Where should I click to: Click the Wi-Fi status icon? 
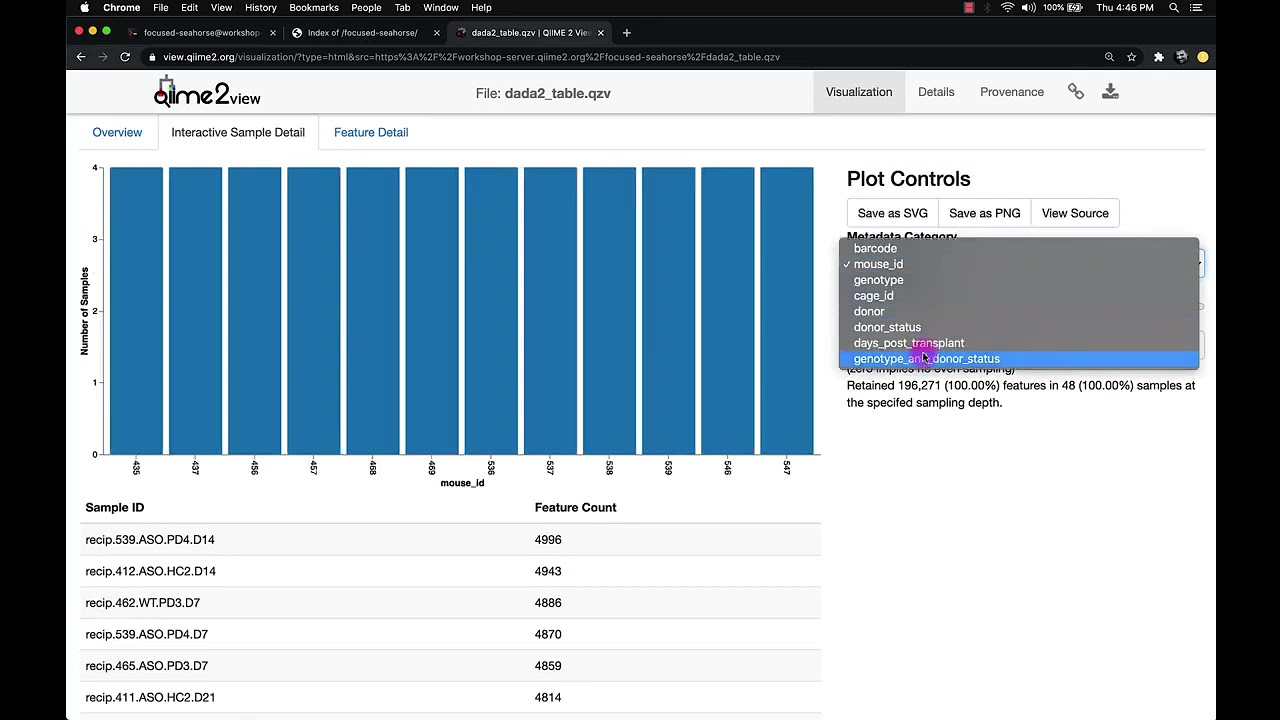point(1007,8)
